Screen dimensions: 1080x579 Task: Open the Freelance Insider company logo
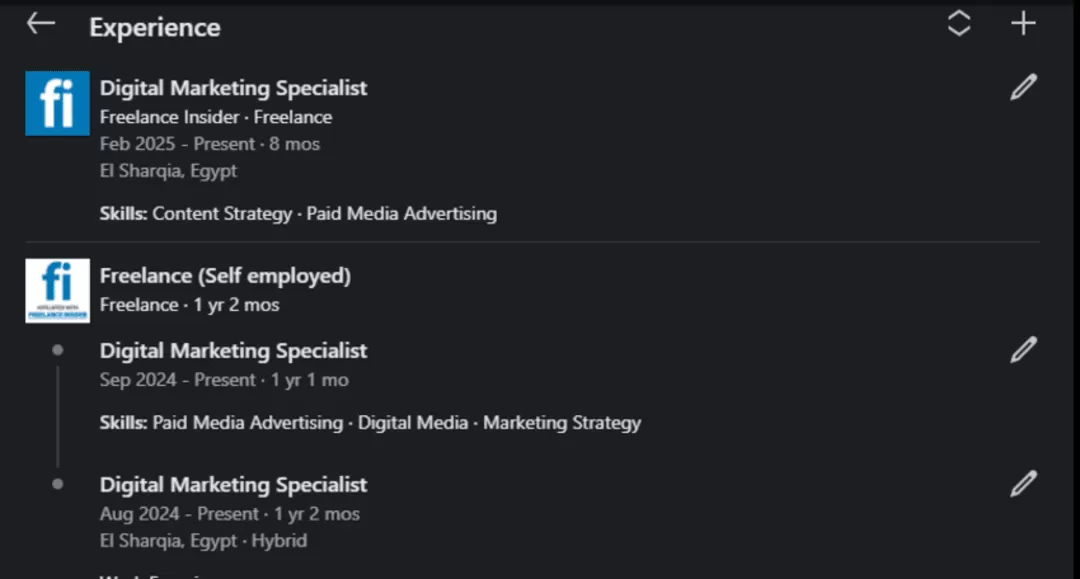[x=57, y=103]
